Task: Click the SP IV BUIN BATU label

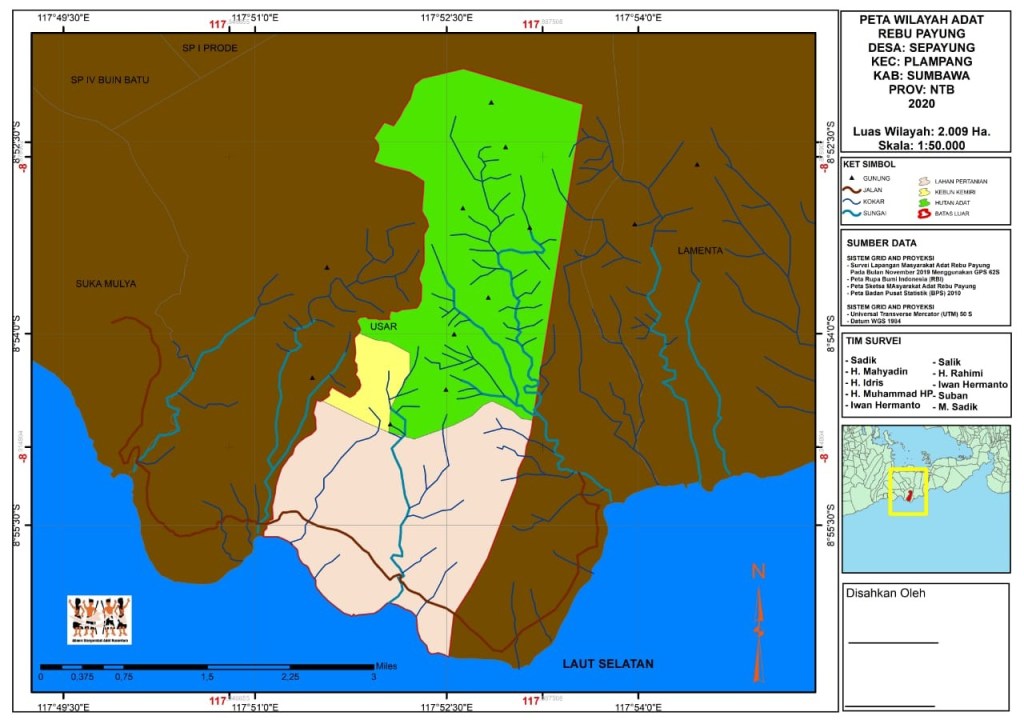Action: 109,79
